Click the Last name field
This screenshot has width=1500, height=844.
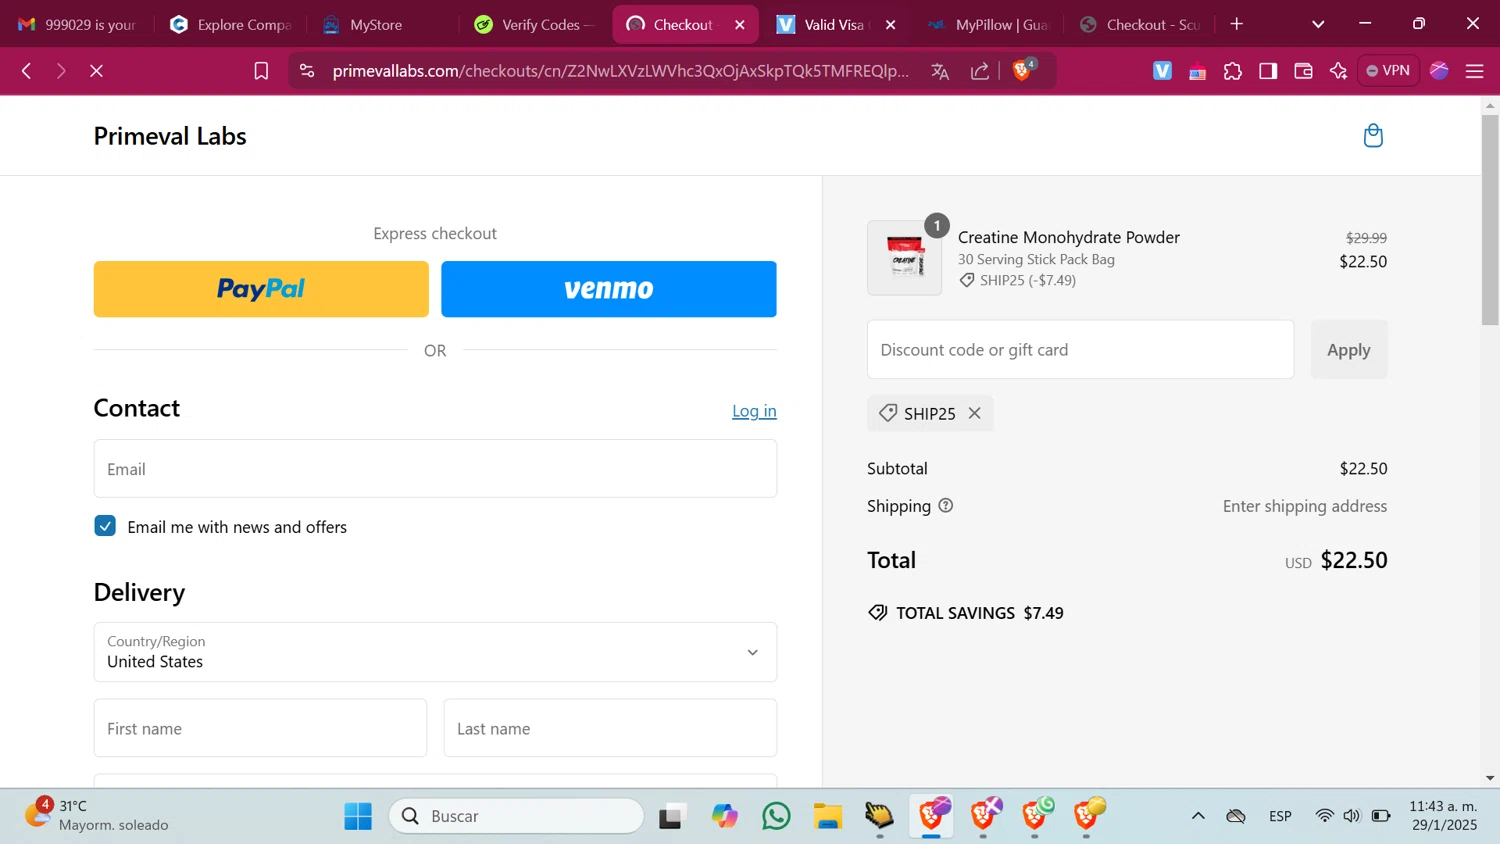click(x=610, y=728)
